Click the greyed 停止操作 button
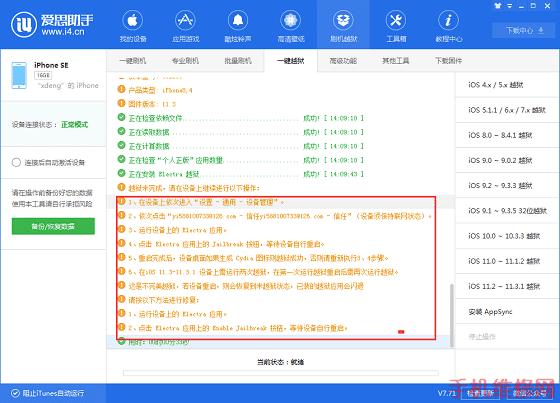560x403 pixels. 508,337
